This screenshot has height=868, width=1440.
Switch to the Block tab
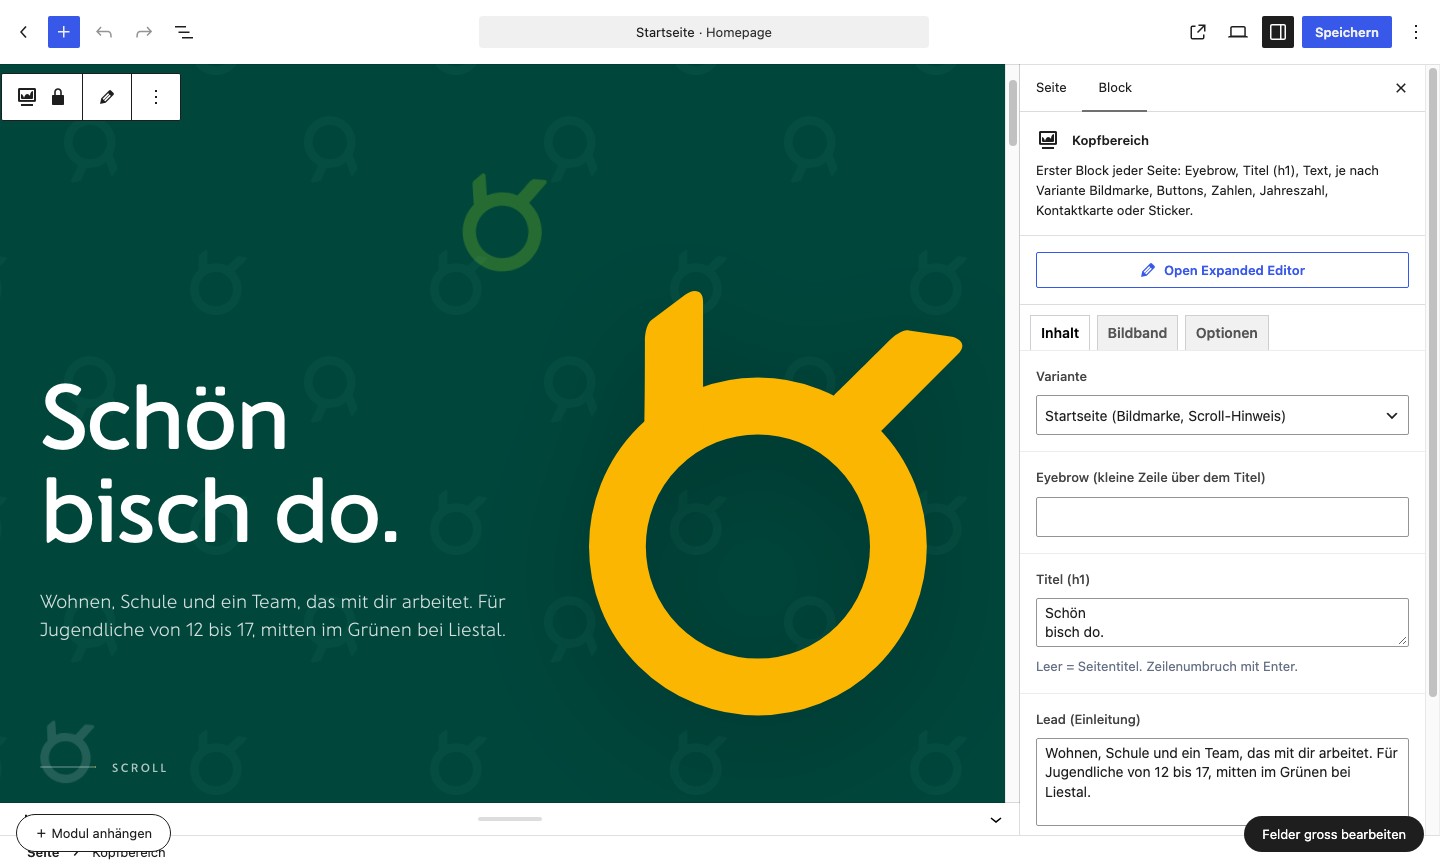pyautogui.click(x=1115, y=88)
